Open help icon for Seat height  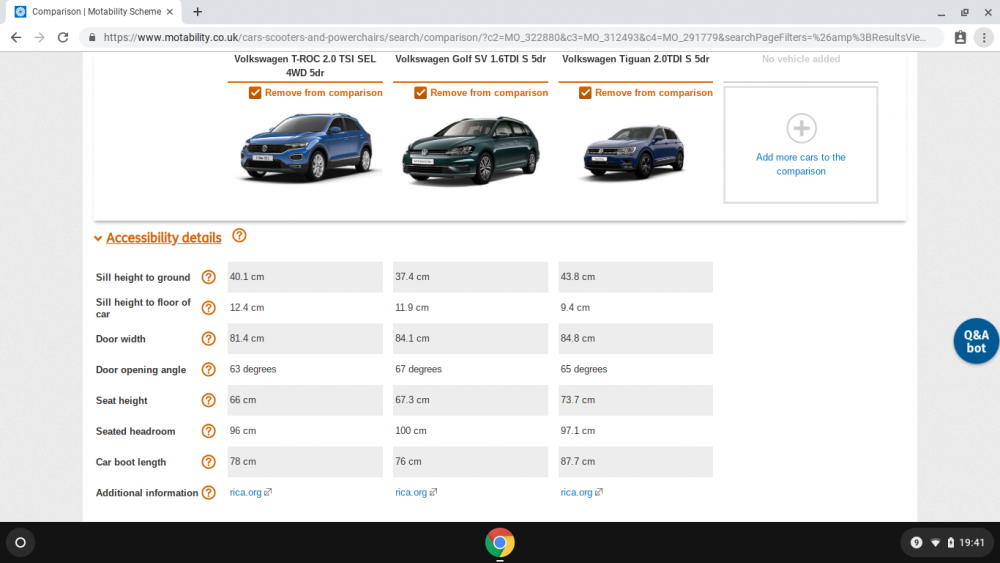pyautogui.click(x=209, y=400)
